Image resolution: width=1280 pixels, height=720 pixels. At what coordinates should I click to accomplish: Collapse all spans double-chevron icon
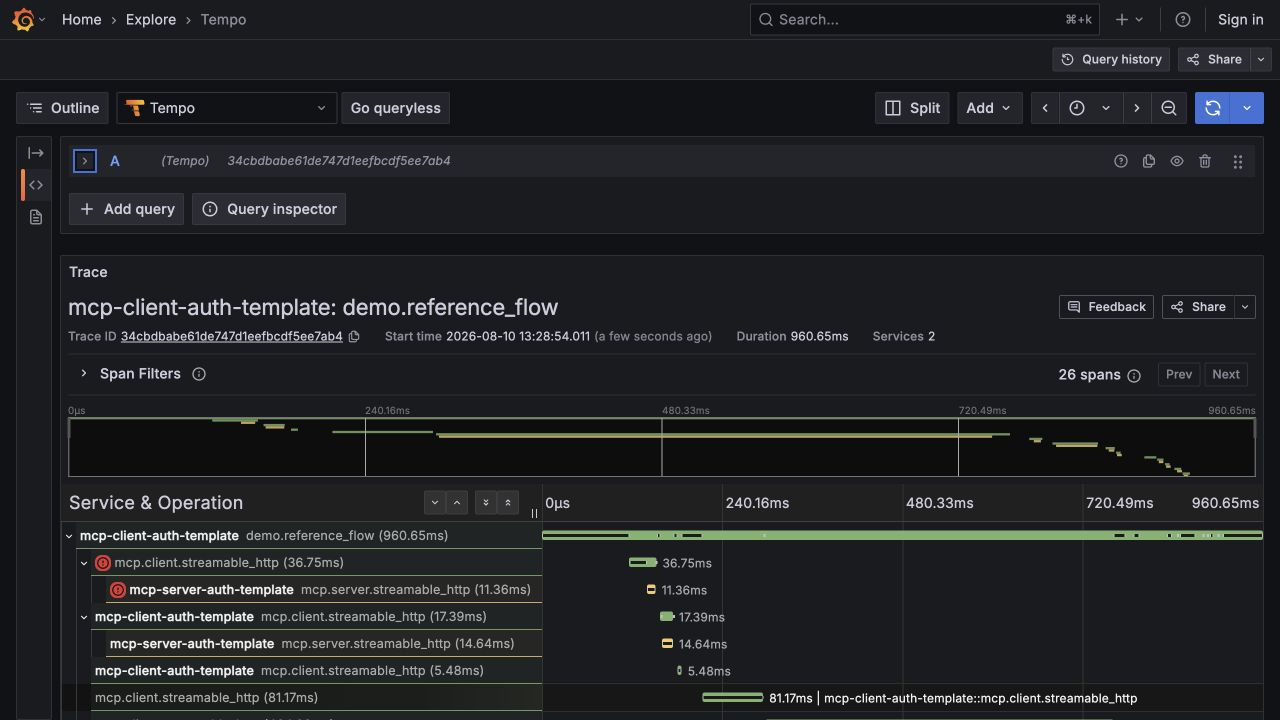(x=508, y=503)
